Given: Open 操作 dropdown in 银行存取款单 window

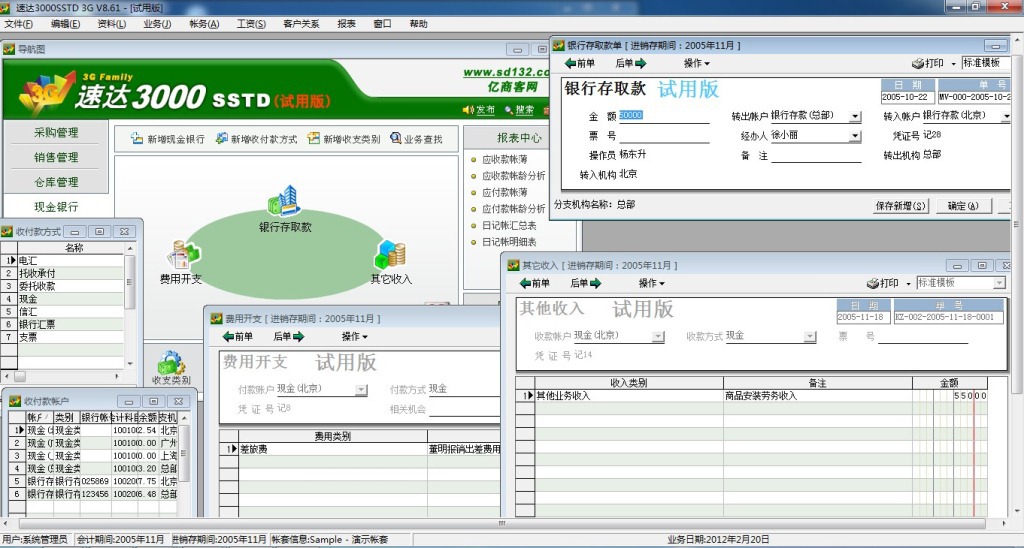Looking at the screenshot, I should point(696,63).
